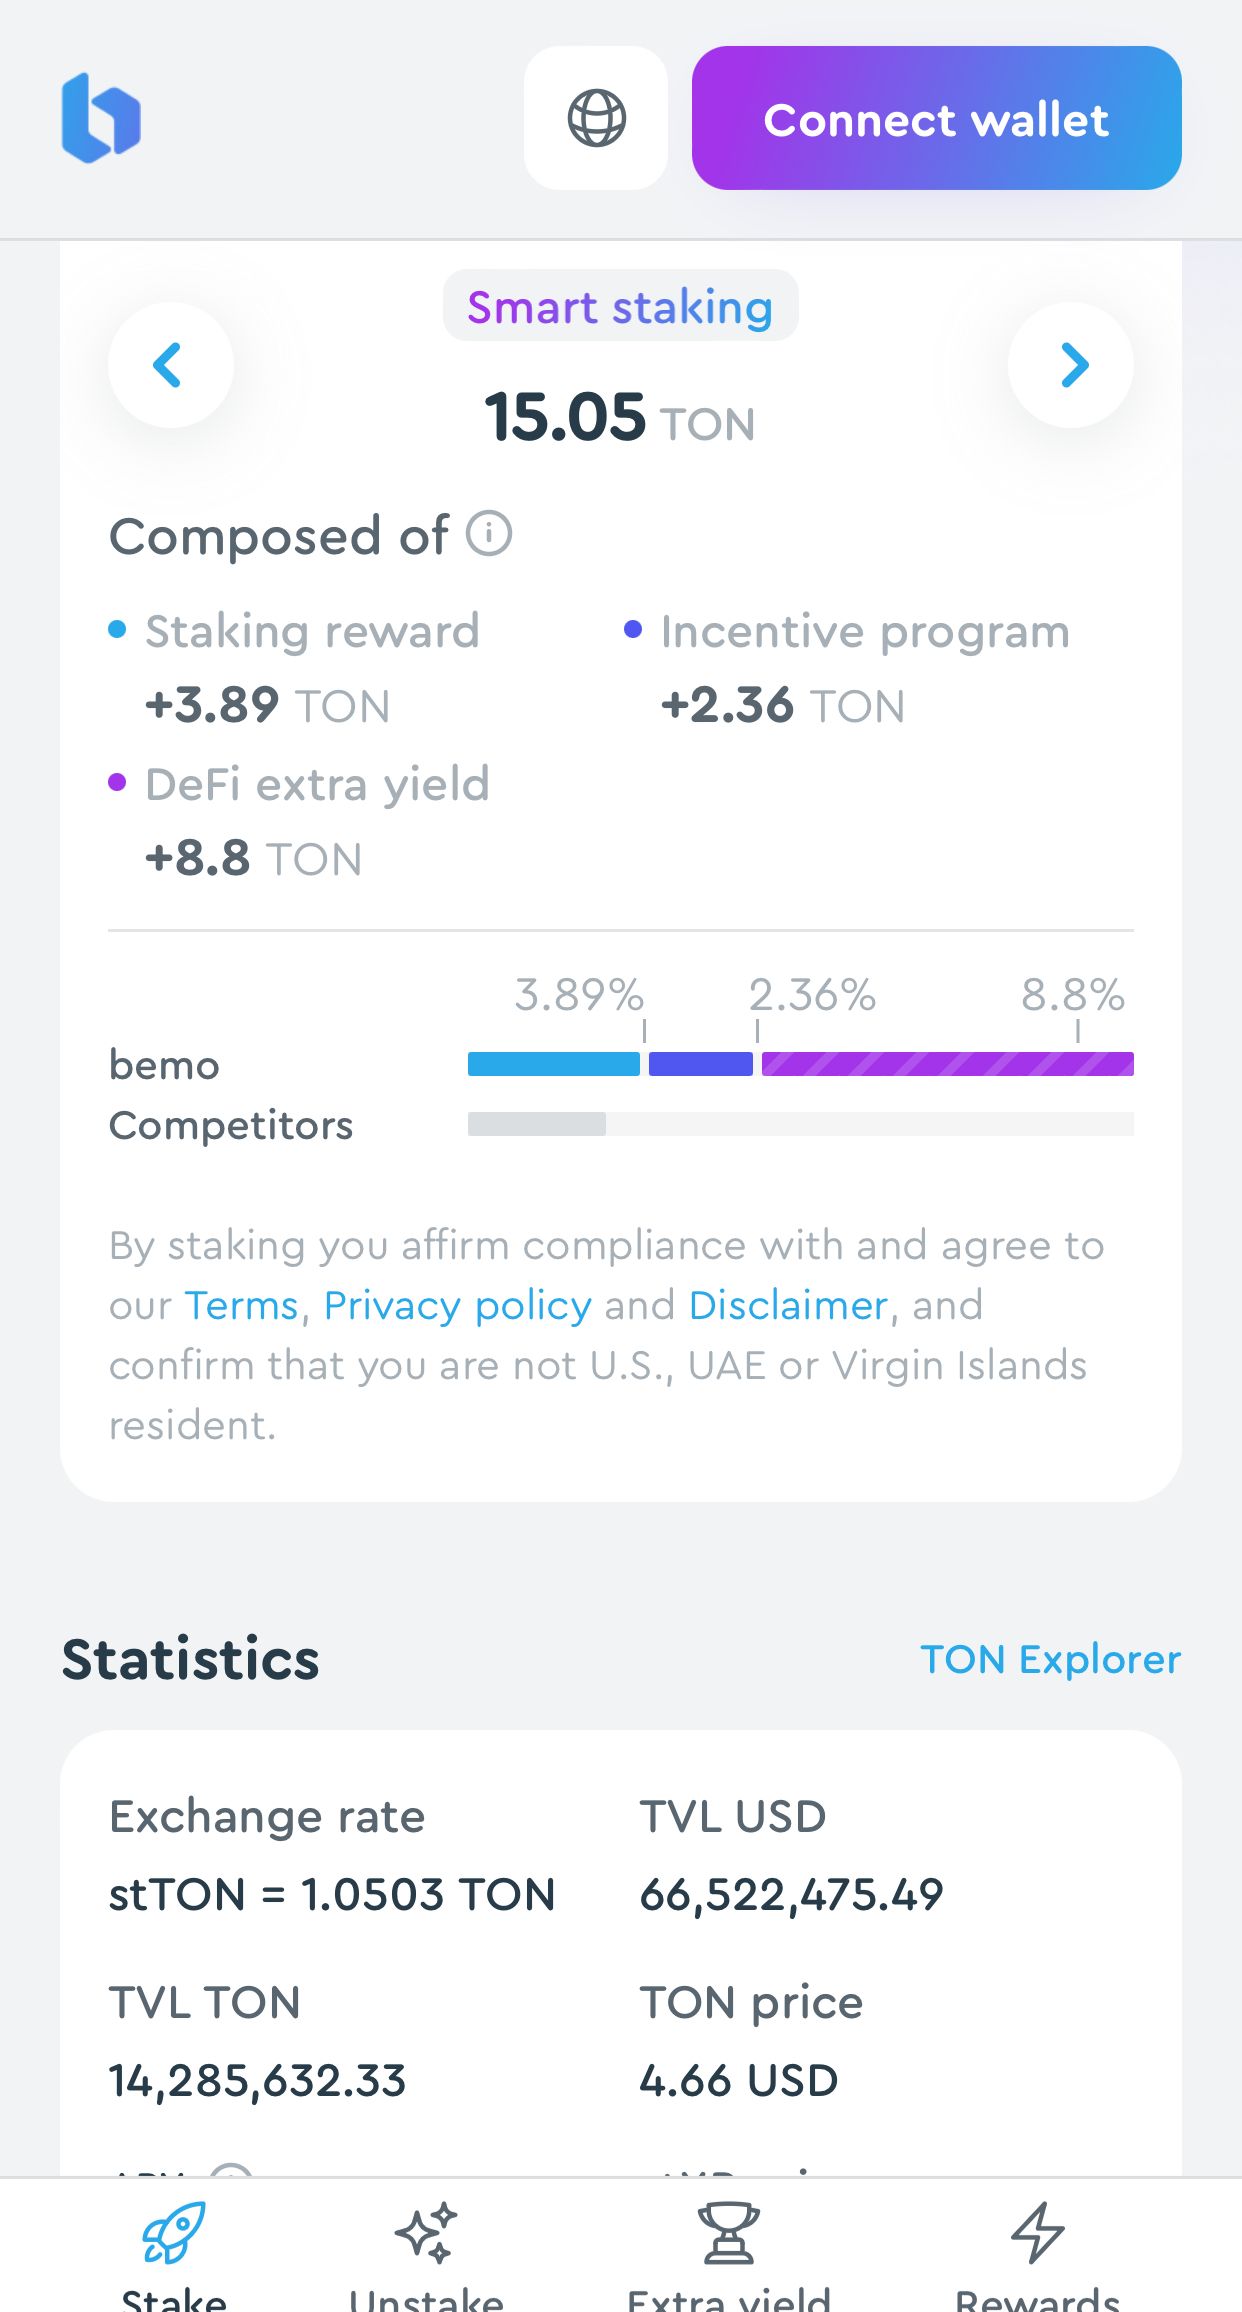Screen dimensions: 1242x2312
Task: Go to next staking option arrow
Action: coord(1071,365)
